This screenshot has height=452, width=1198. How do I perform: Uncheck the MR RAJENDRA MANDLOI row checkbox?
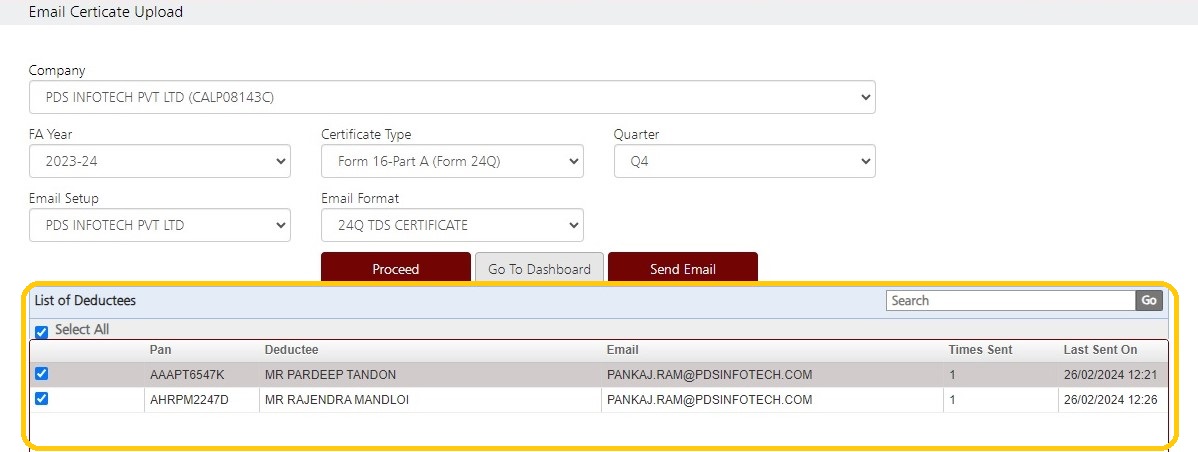point(42,399)
